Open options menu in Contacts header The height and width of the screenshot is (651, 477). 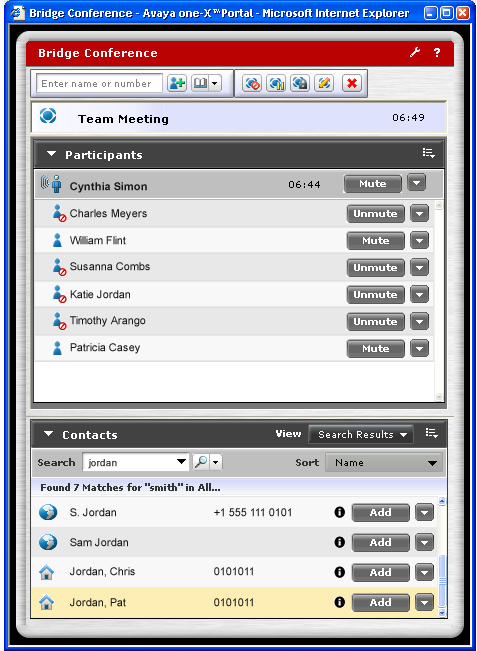(x=431, y=434)
